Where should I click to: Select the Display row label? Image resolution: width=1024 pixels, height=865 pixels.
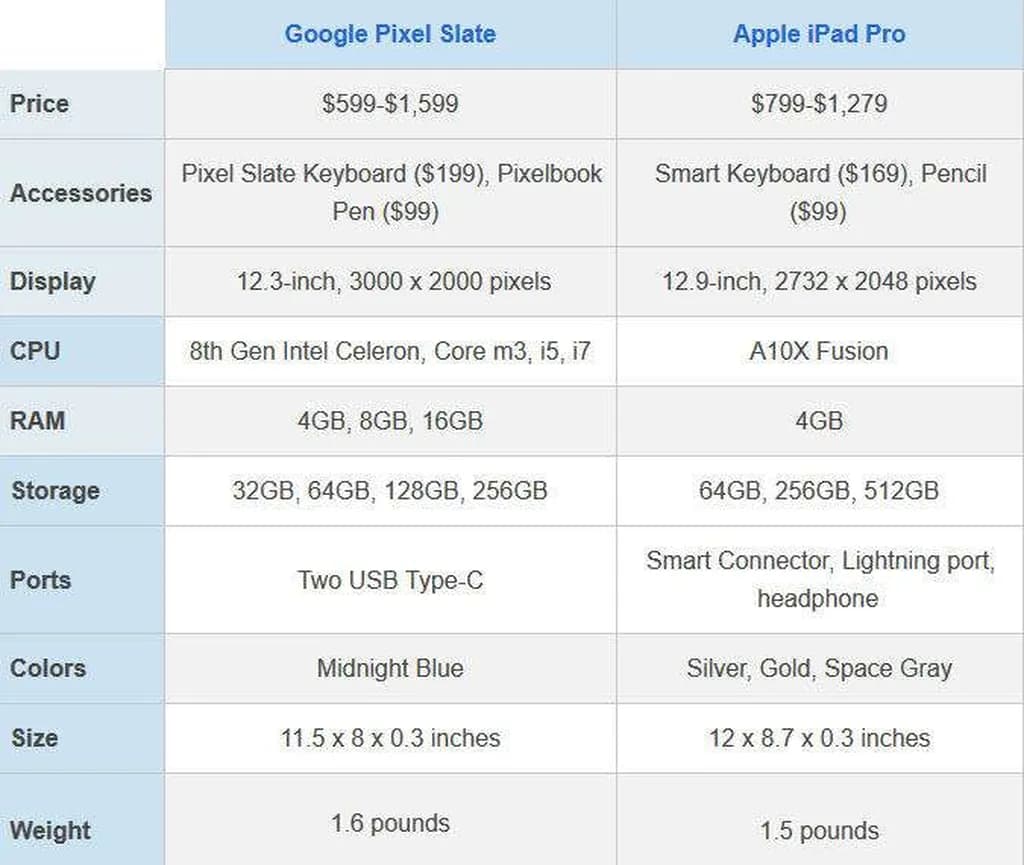[53, 282]
